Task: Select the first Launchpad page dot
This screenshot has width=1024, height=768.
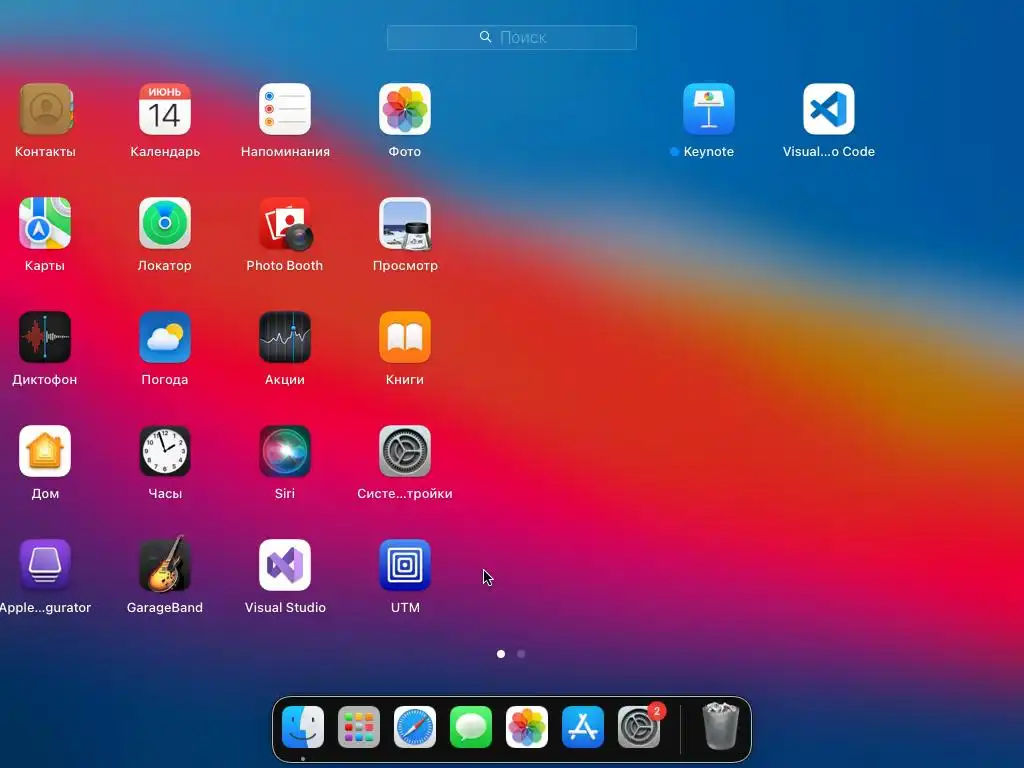Action: pos(501,654)
